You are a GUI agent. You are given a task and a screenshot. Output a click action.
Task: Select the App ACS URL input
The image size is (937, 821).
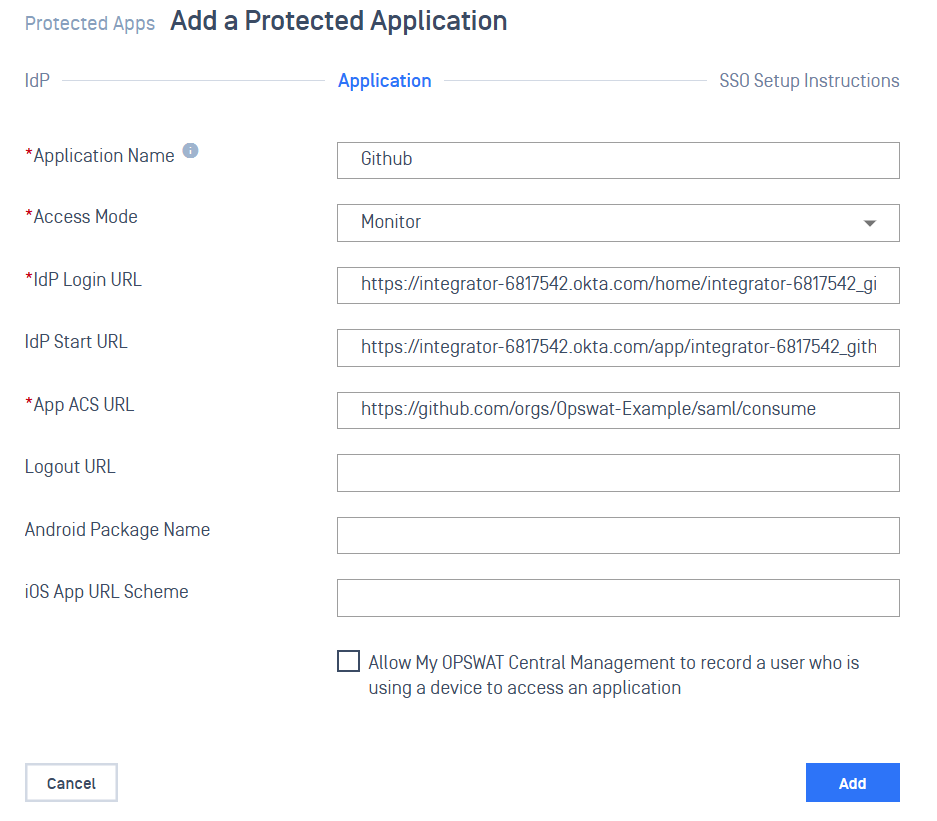pos(617,410)
